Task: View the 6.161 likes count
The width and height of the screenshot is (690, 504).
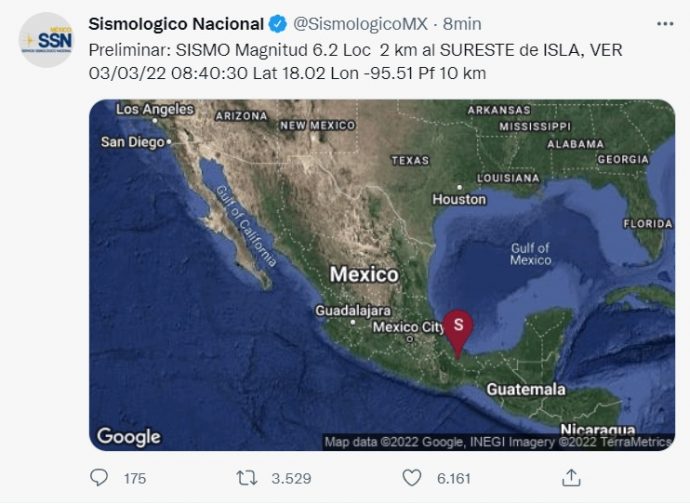Action: 454,478
